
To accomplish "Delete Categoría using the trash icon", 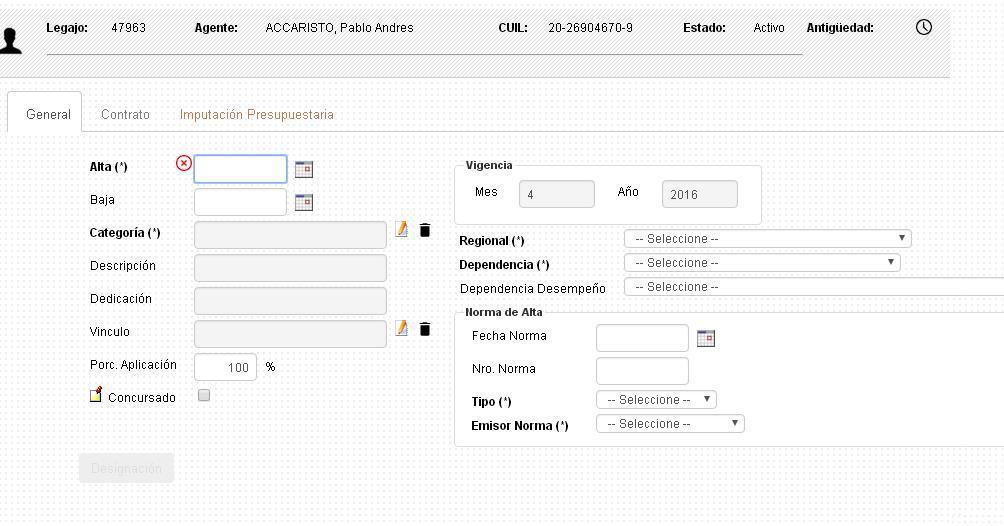I will (424, 231).
